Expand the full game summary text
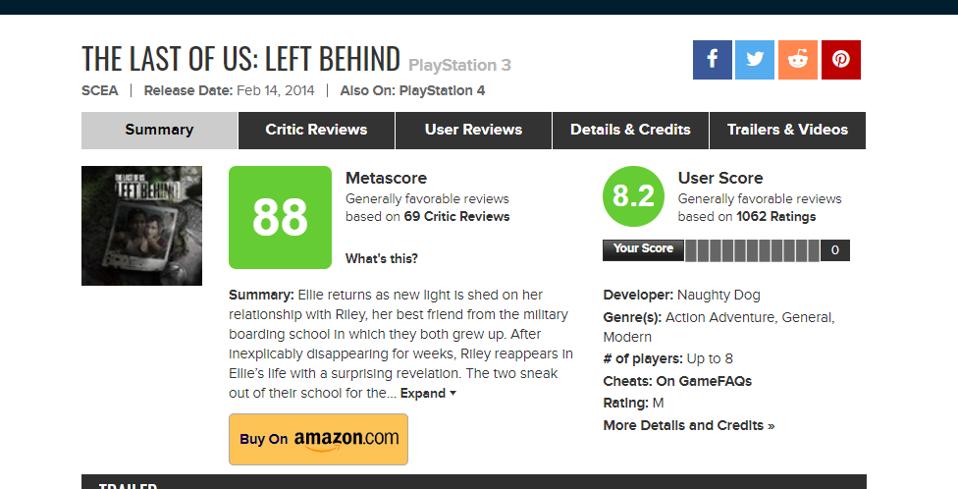This screenshot has width=958, height=489. tap(428, 394)
